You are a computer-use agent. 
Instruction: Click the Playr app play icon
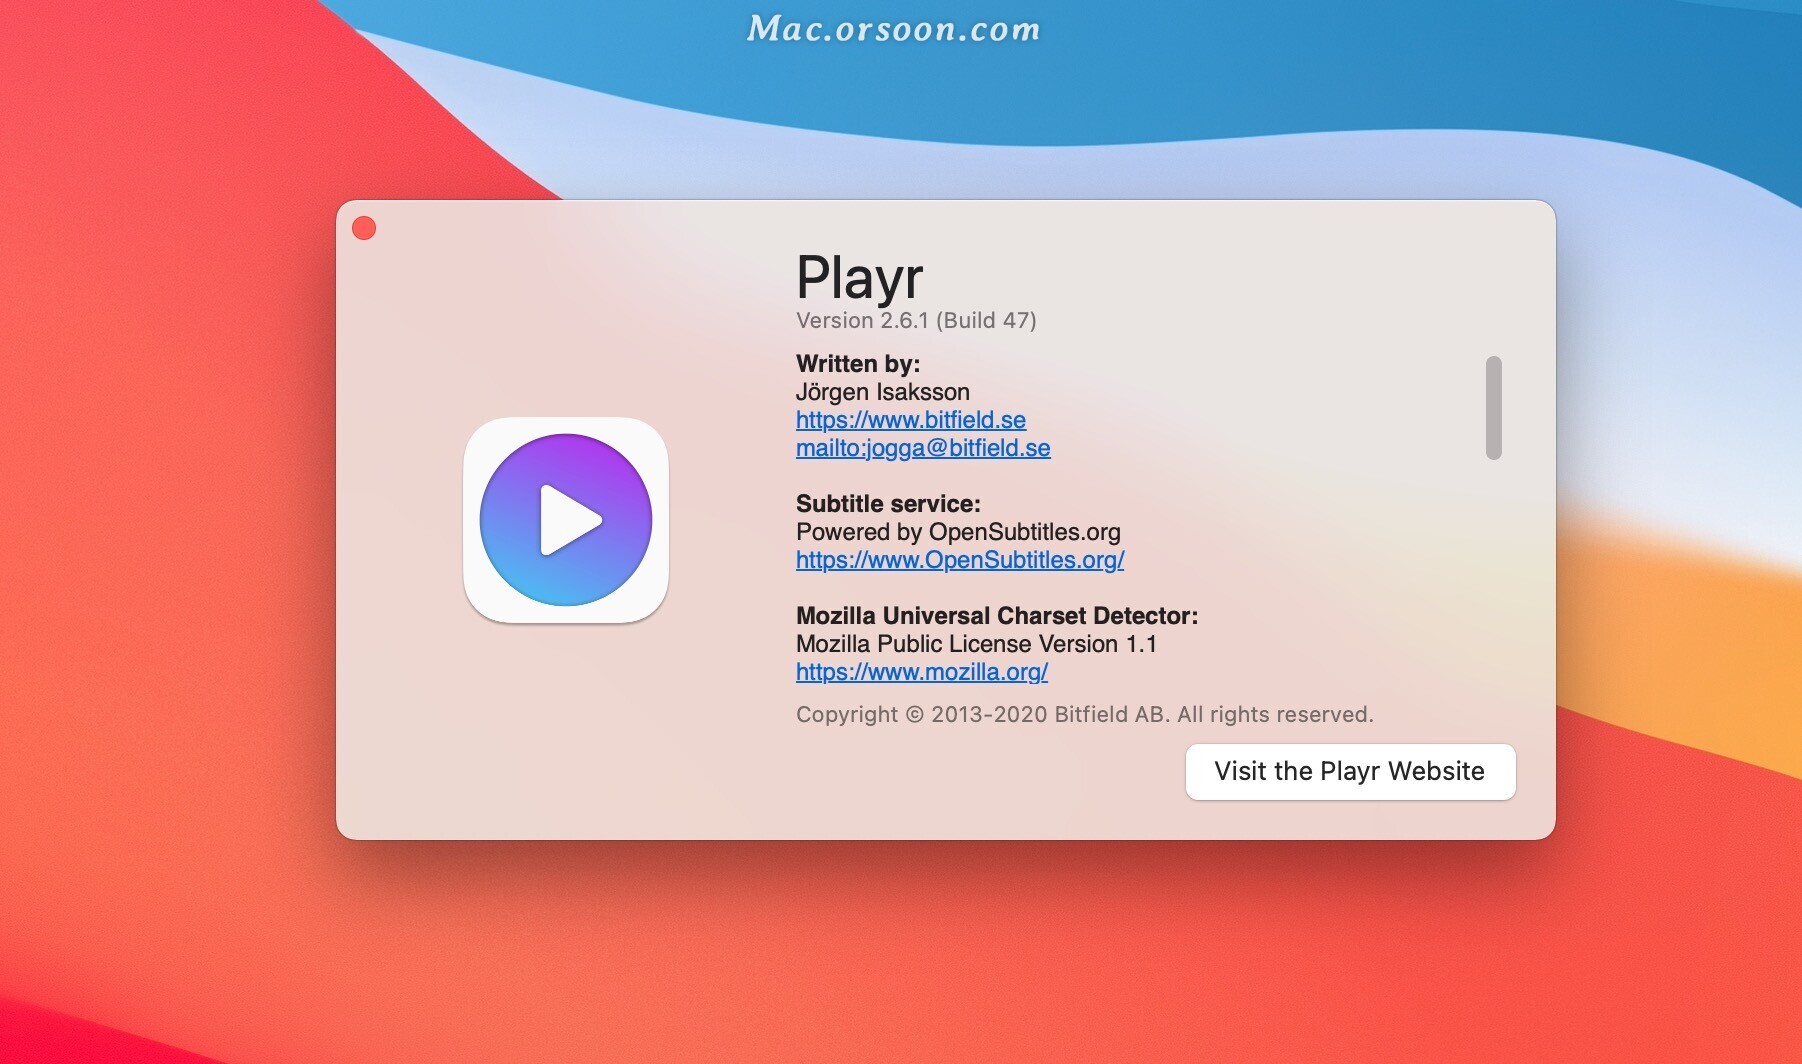pyautogui.click(x=566, y=520)
